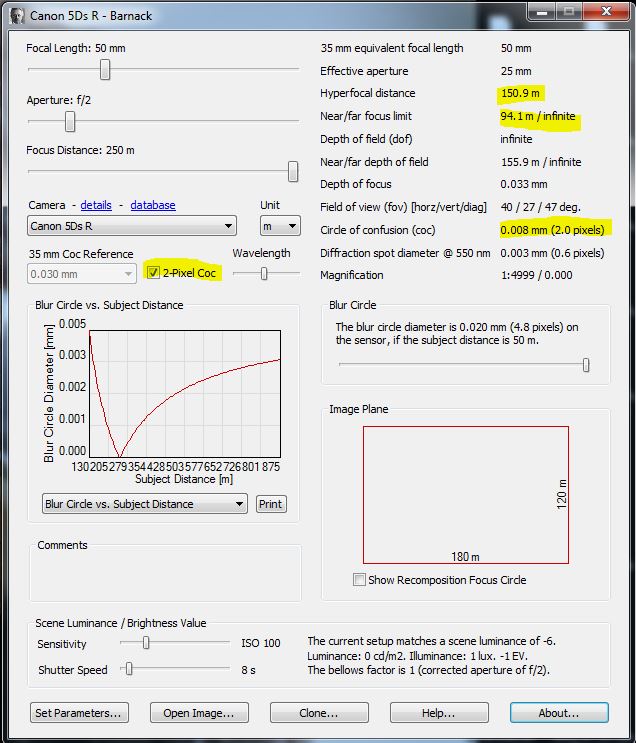
Task: Click the Blur Circle subject distance slider
Action: 586,365
